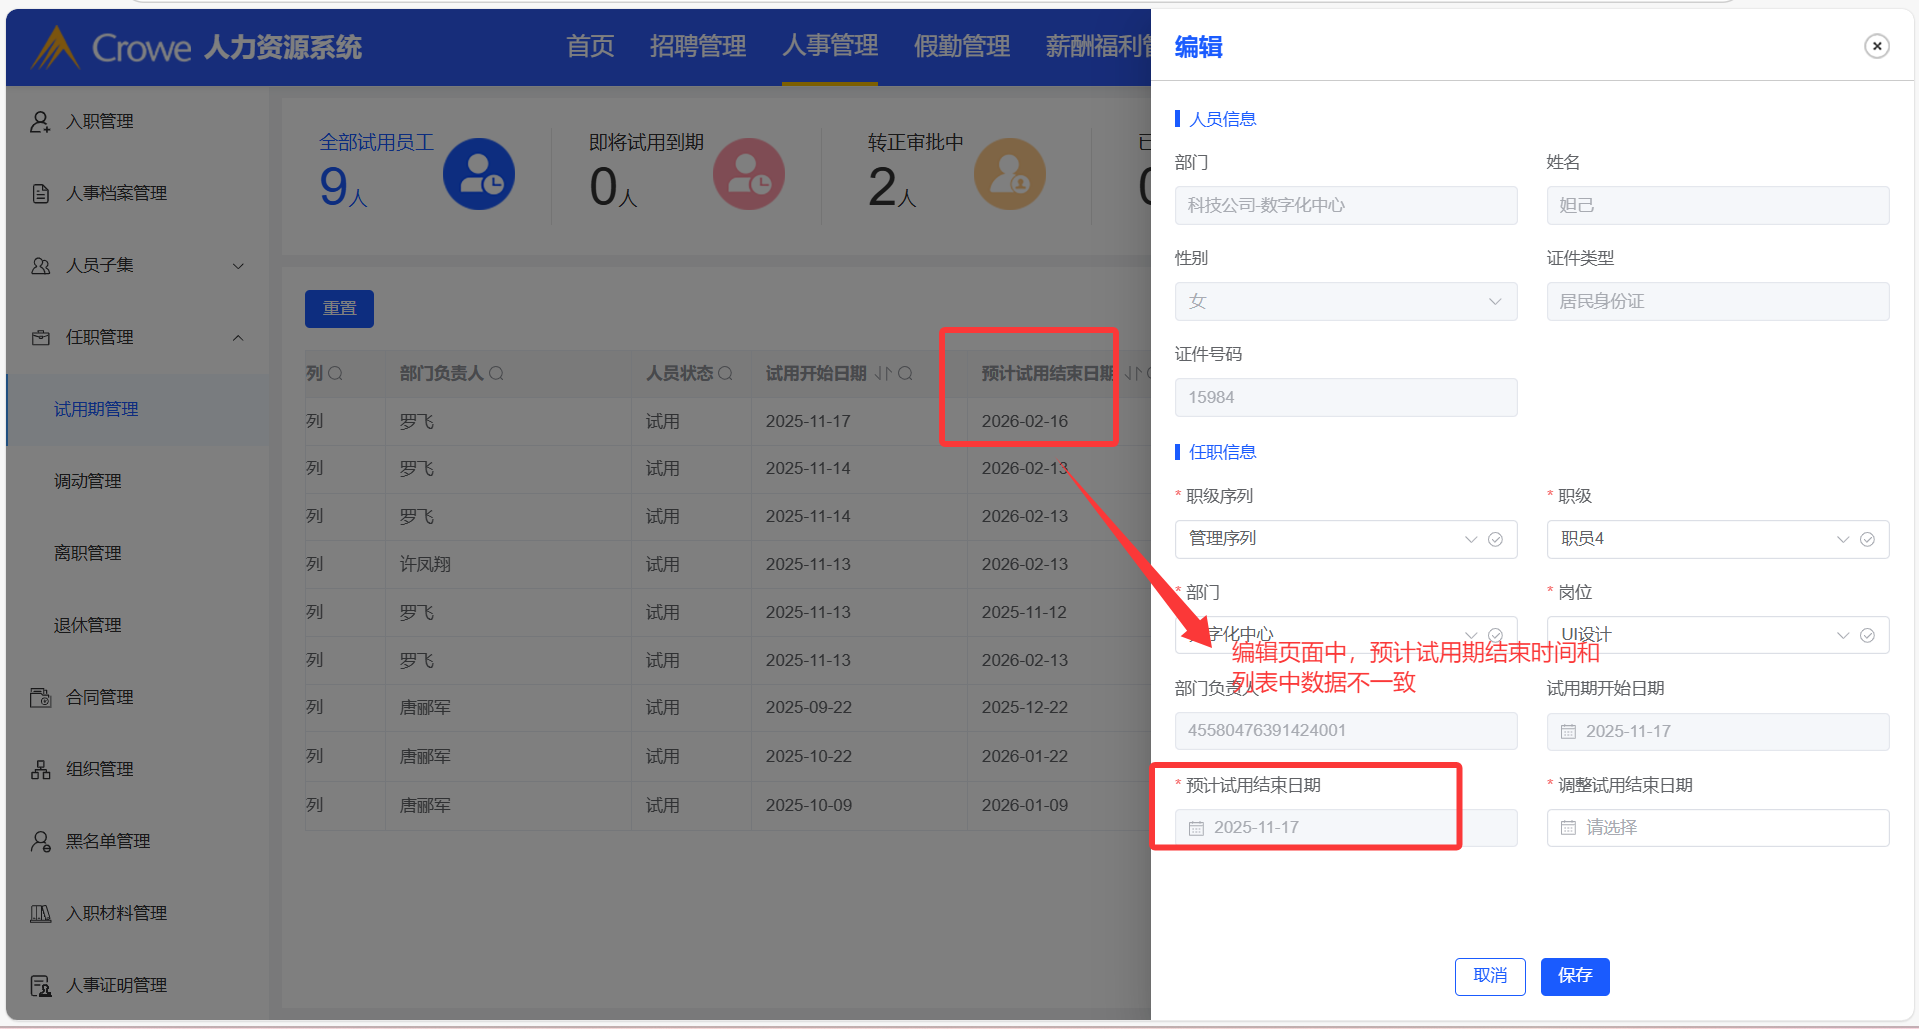Go to 首页 in top navigation
1919x1029 pixels.
click(590, 47)
